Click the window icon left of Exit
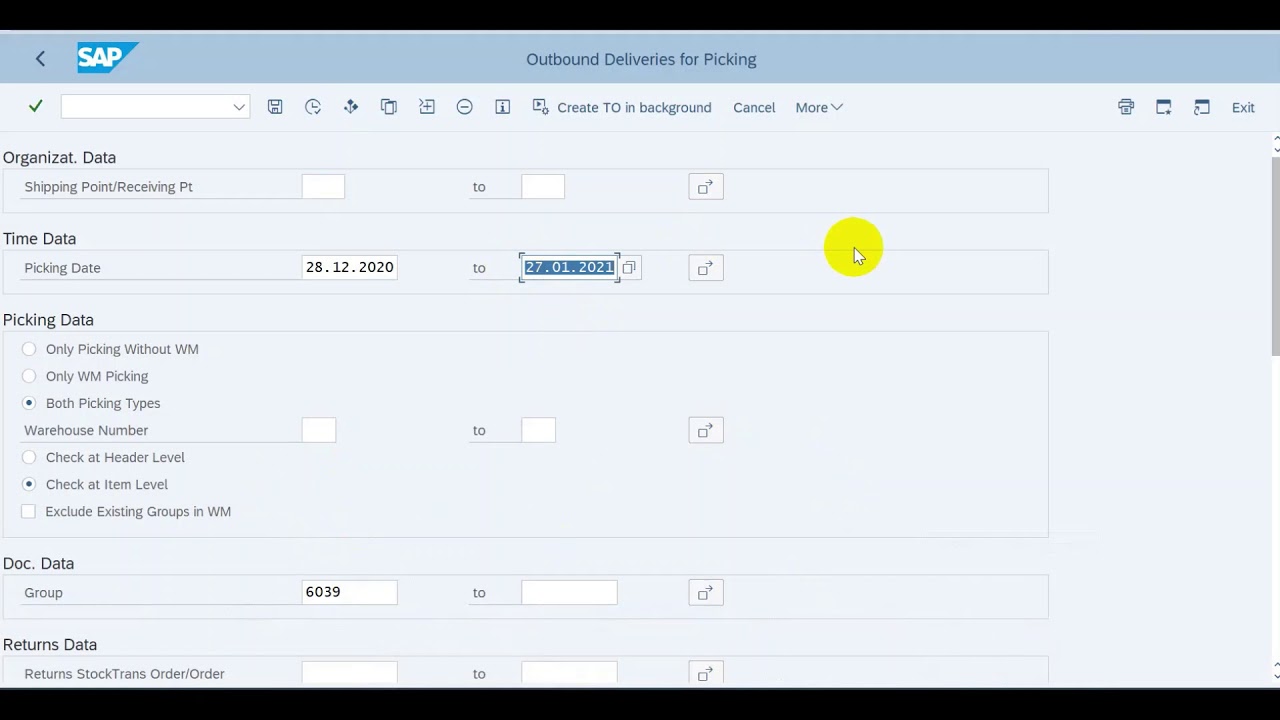The width and height of the screenshot is (1280, 720). tap(1202, 107)
